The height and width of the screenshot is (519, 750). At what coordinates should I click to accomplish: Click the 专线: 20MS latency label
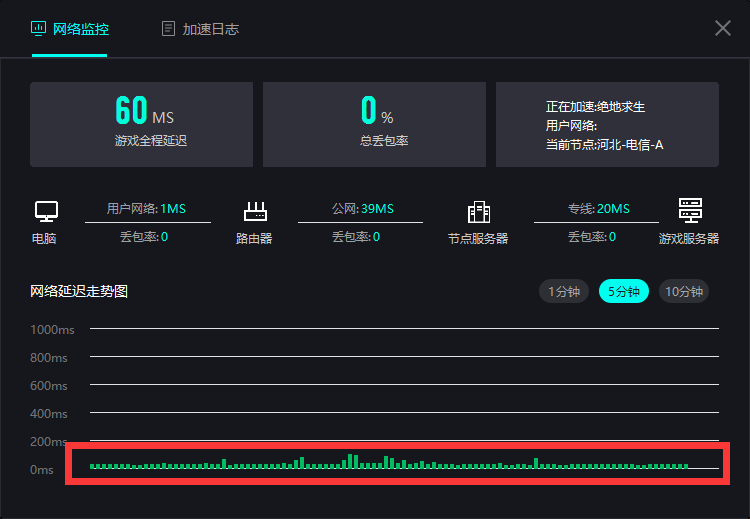[598, 209]
